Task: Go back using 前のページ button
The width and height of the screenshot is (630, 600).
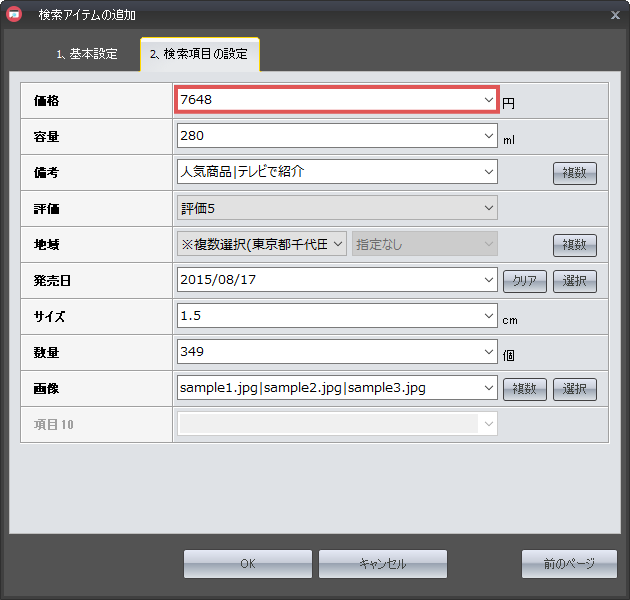Action: click(570, 564)
